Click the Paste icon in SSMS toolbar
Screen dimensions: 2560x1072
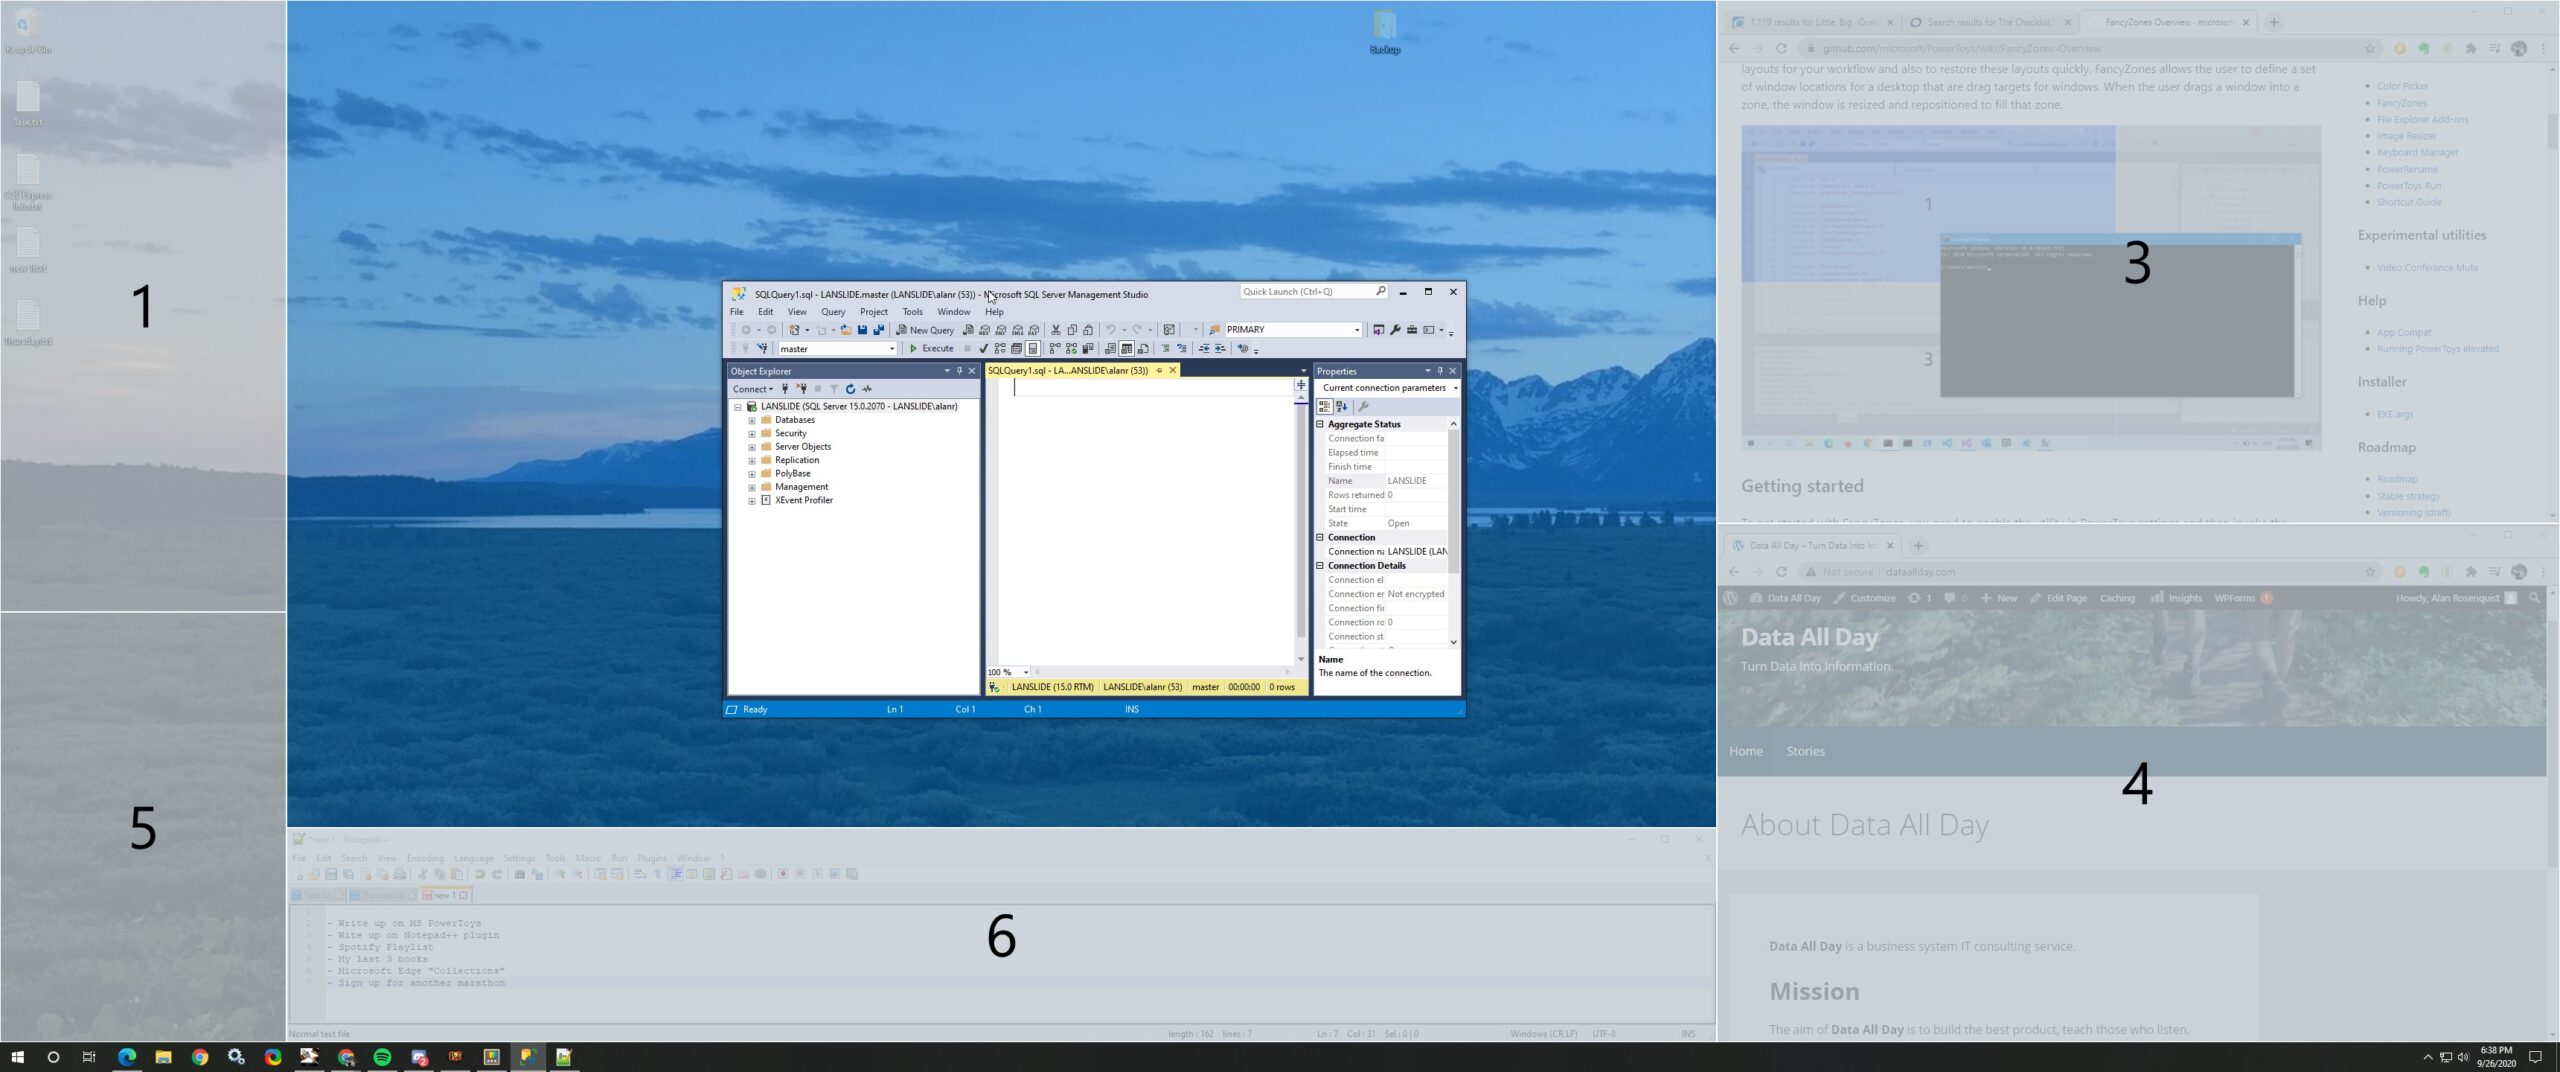(x=1088, y=329)
